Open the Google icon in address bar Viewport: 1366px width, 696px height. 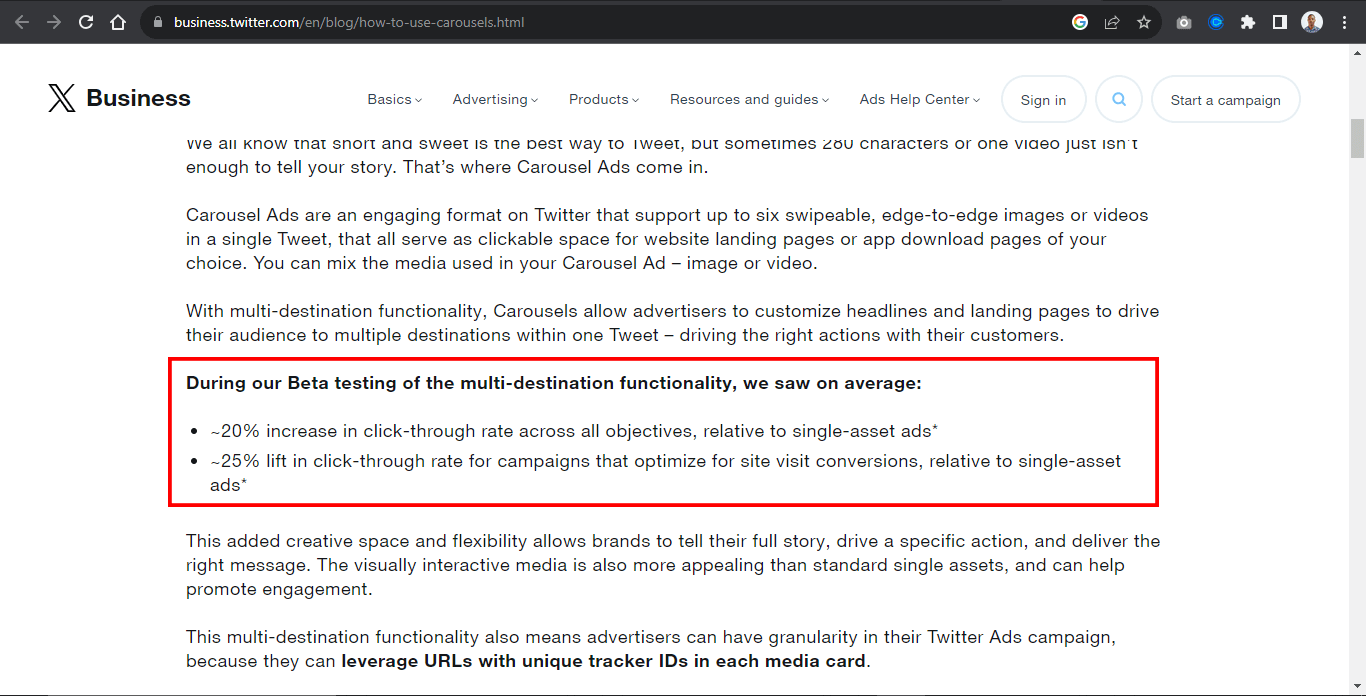tap(1080, 22)
